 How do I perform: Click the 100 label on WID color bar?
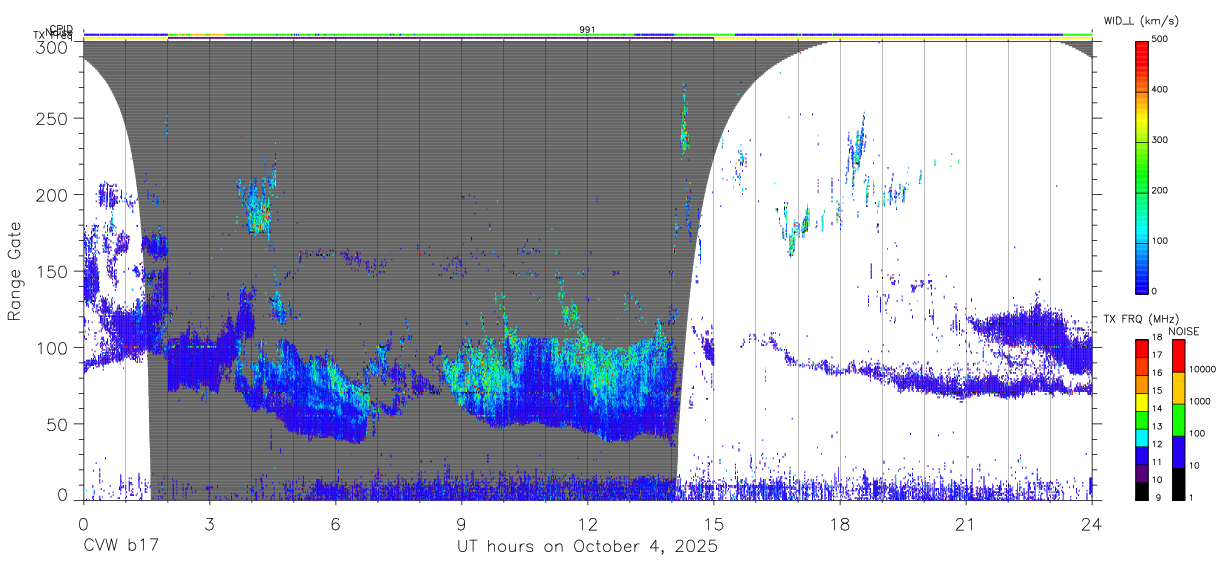(x=1160, y=240)
